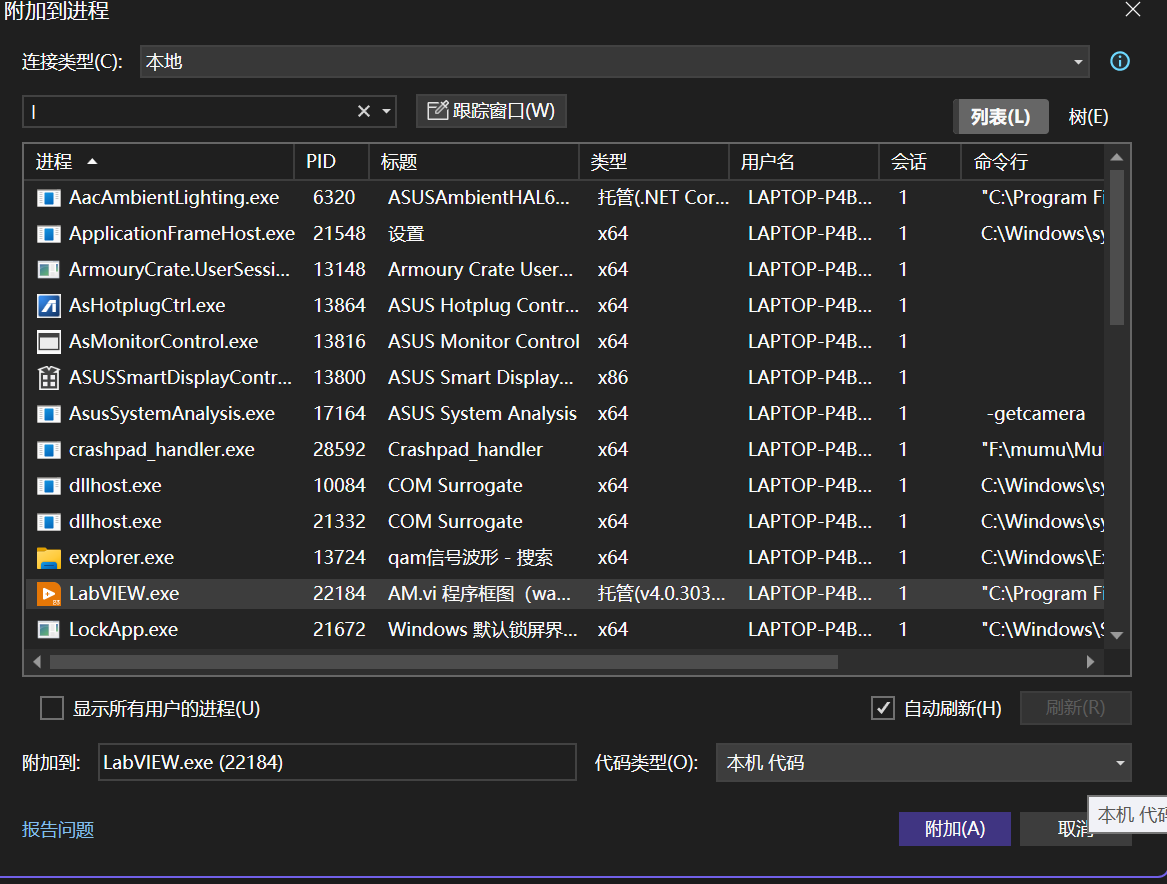Viewport: 1167px width, 884px height.
Task: Click the AsMonitorControl.exe window icon
Action: (48, 342)
